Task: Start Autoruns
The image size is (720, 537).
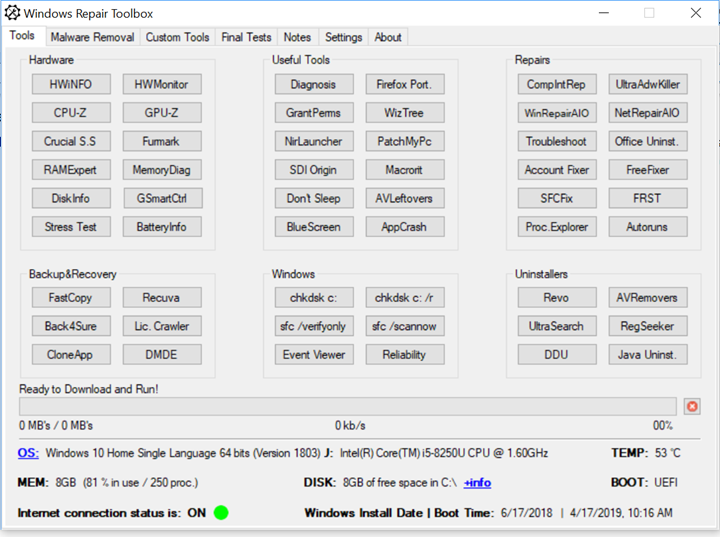Action: (648, 227)
